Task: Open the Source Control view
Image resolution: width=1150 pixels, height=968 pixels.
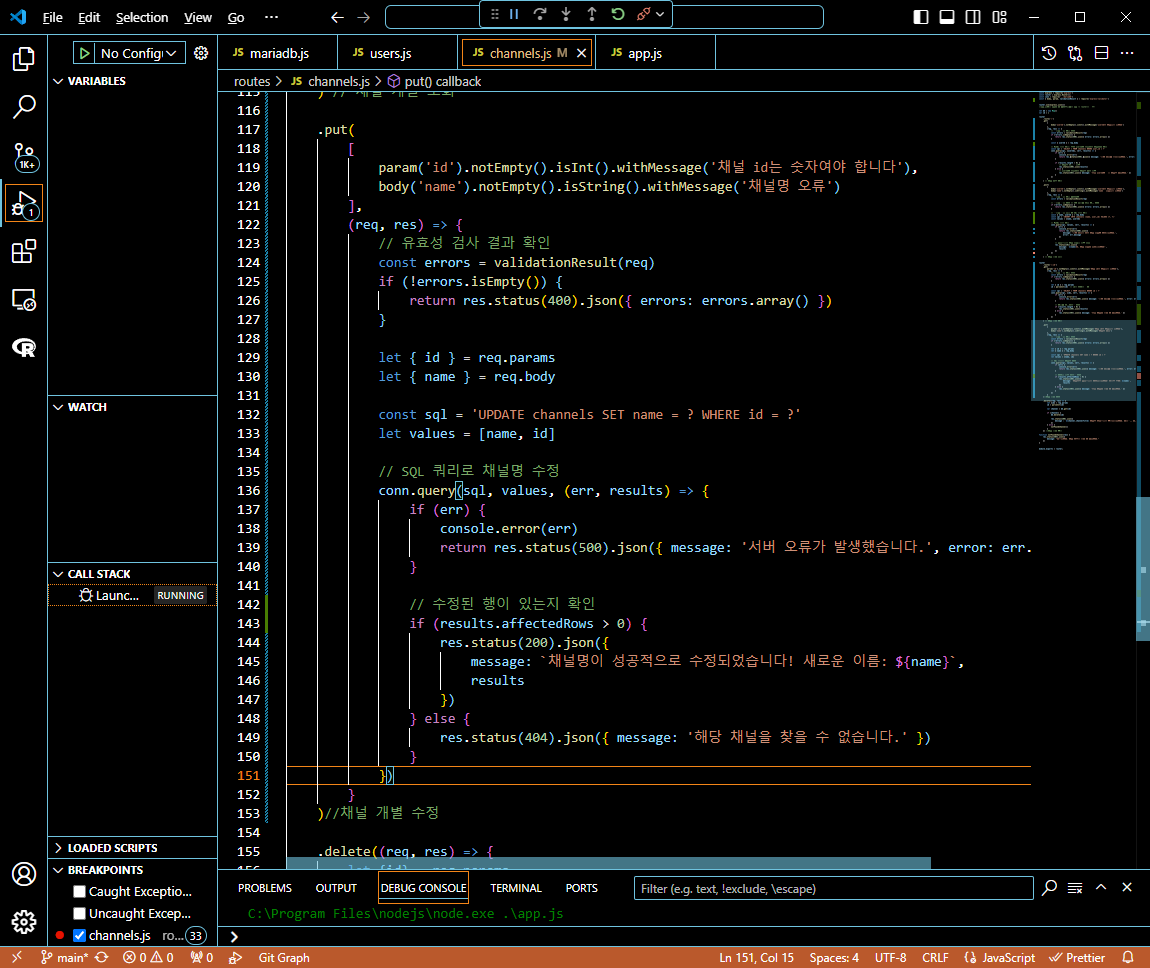Action: click(x=23, y=155)
